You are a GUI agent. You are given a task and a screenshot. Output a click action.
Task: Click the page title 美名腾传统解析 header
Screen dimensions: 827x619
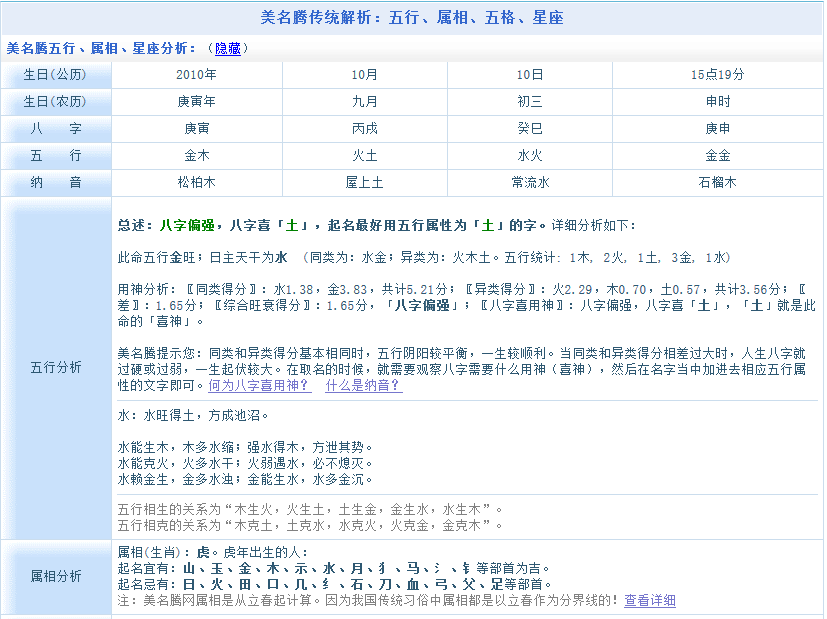pyautogui.click(x=413, y=17)
